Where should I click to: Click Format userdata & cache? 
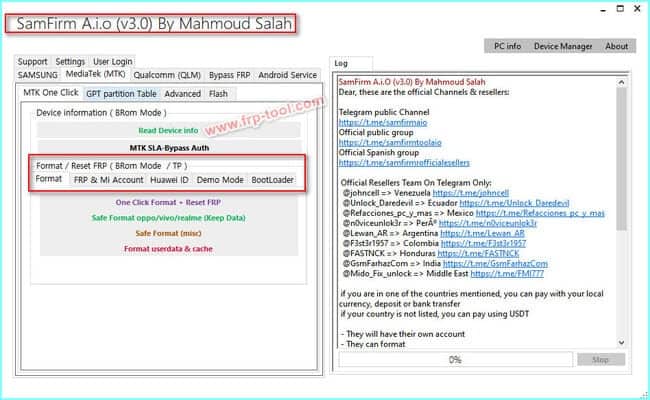[168, 249]
